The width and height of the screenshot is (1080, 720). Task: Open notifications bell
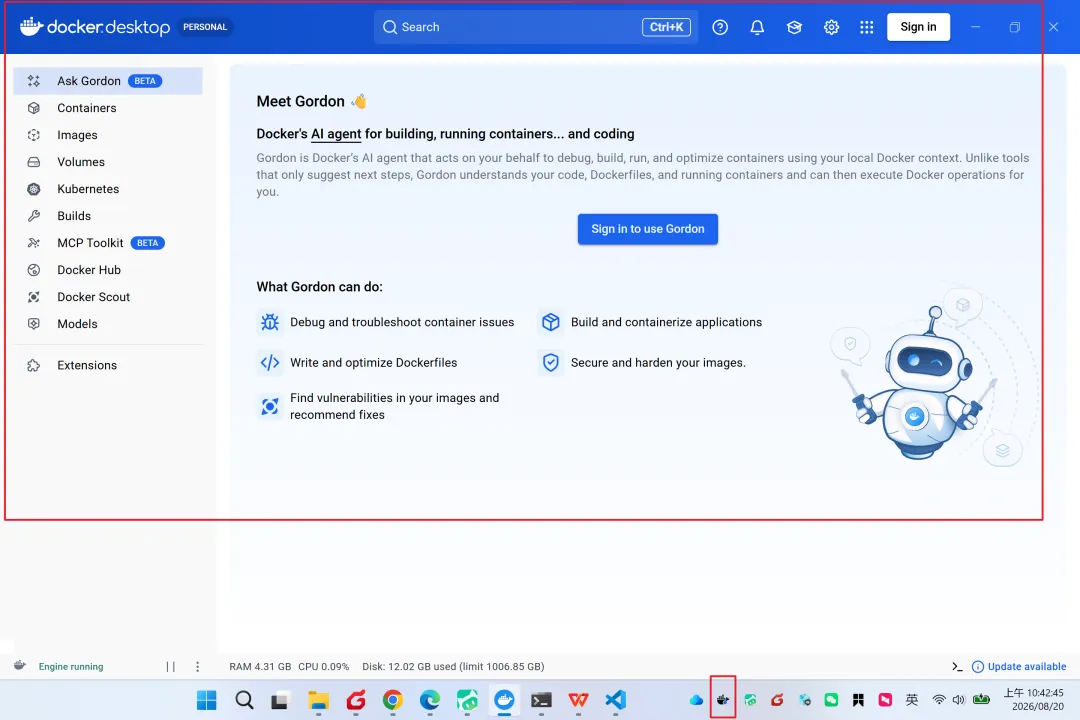click(x=757, y=27)
